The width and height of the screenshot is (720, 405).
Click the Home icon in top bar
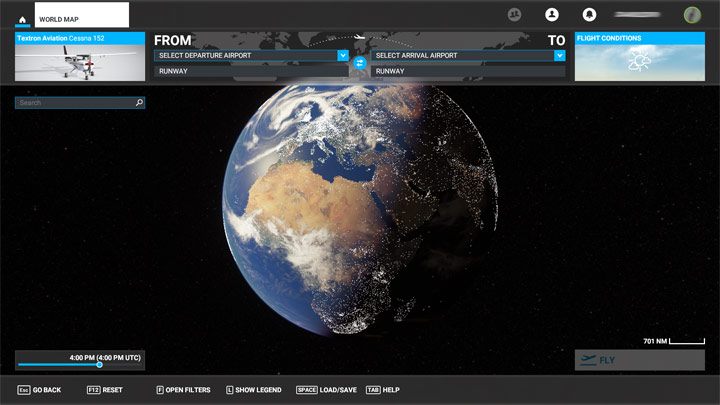tap(22, 18)
